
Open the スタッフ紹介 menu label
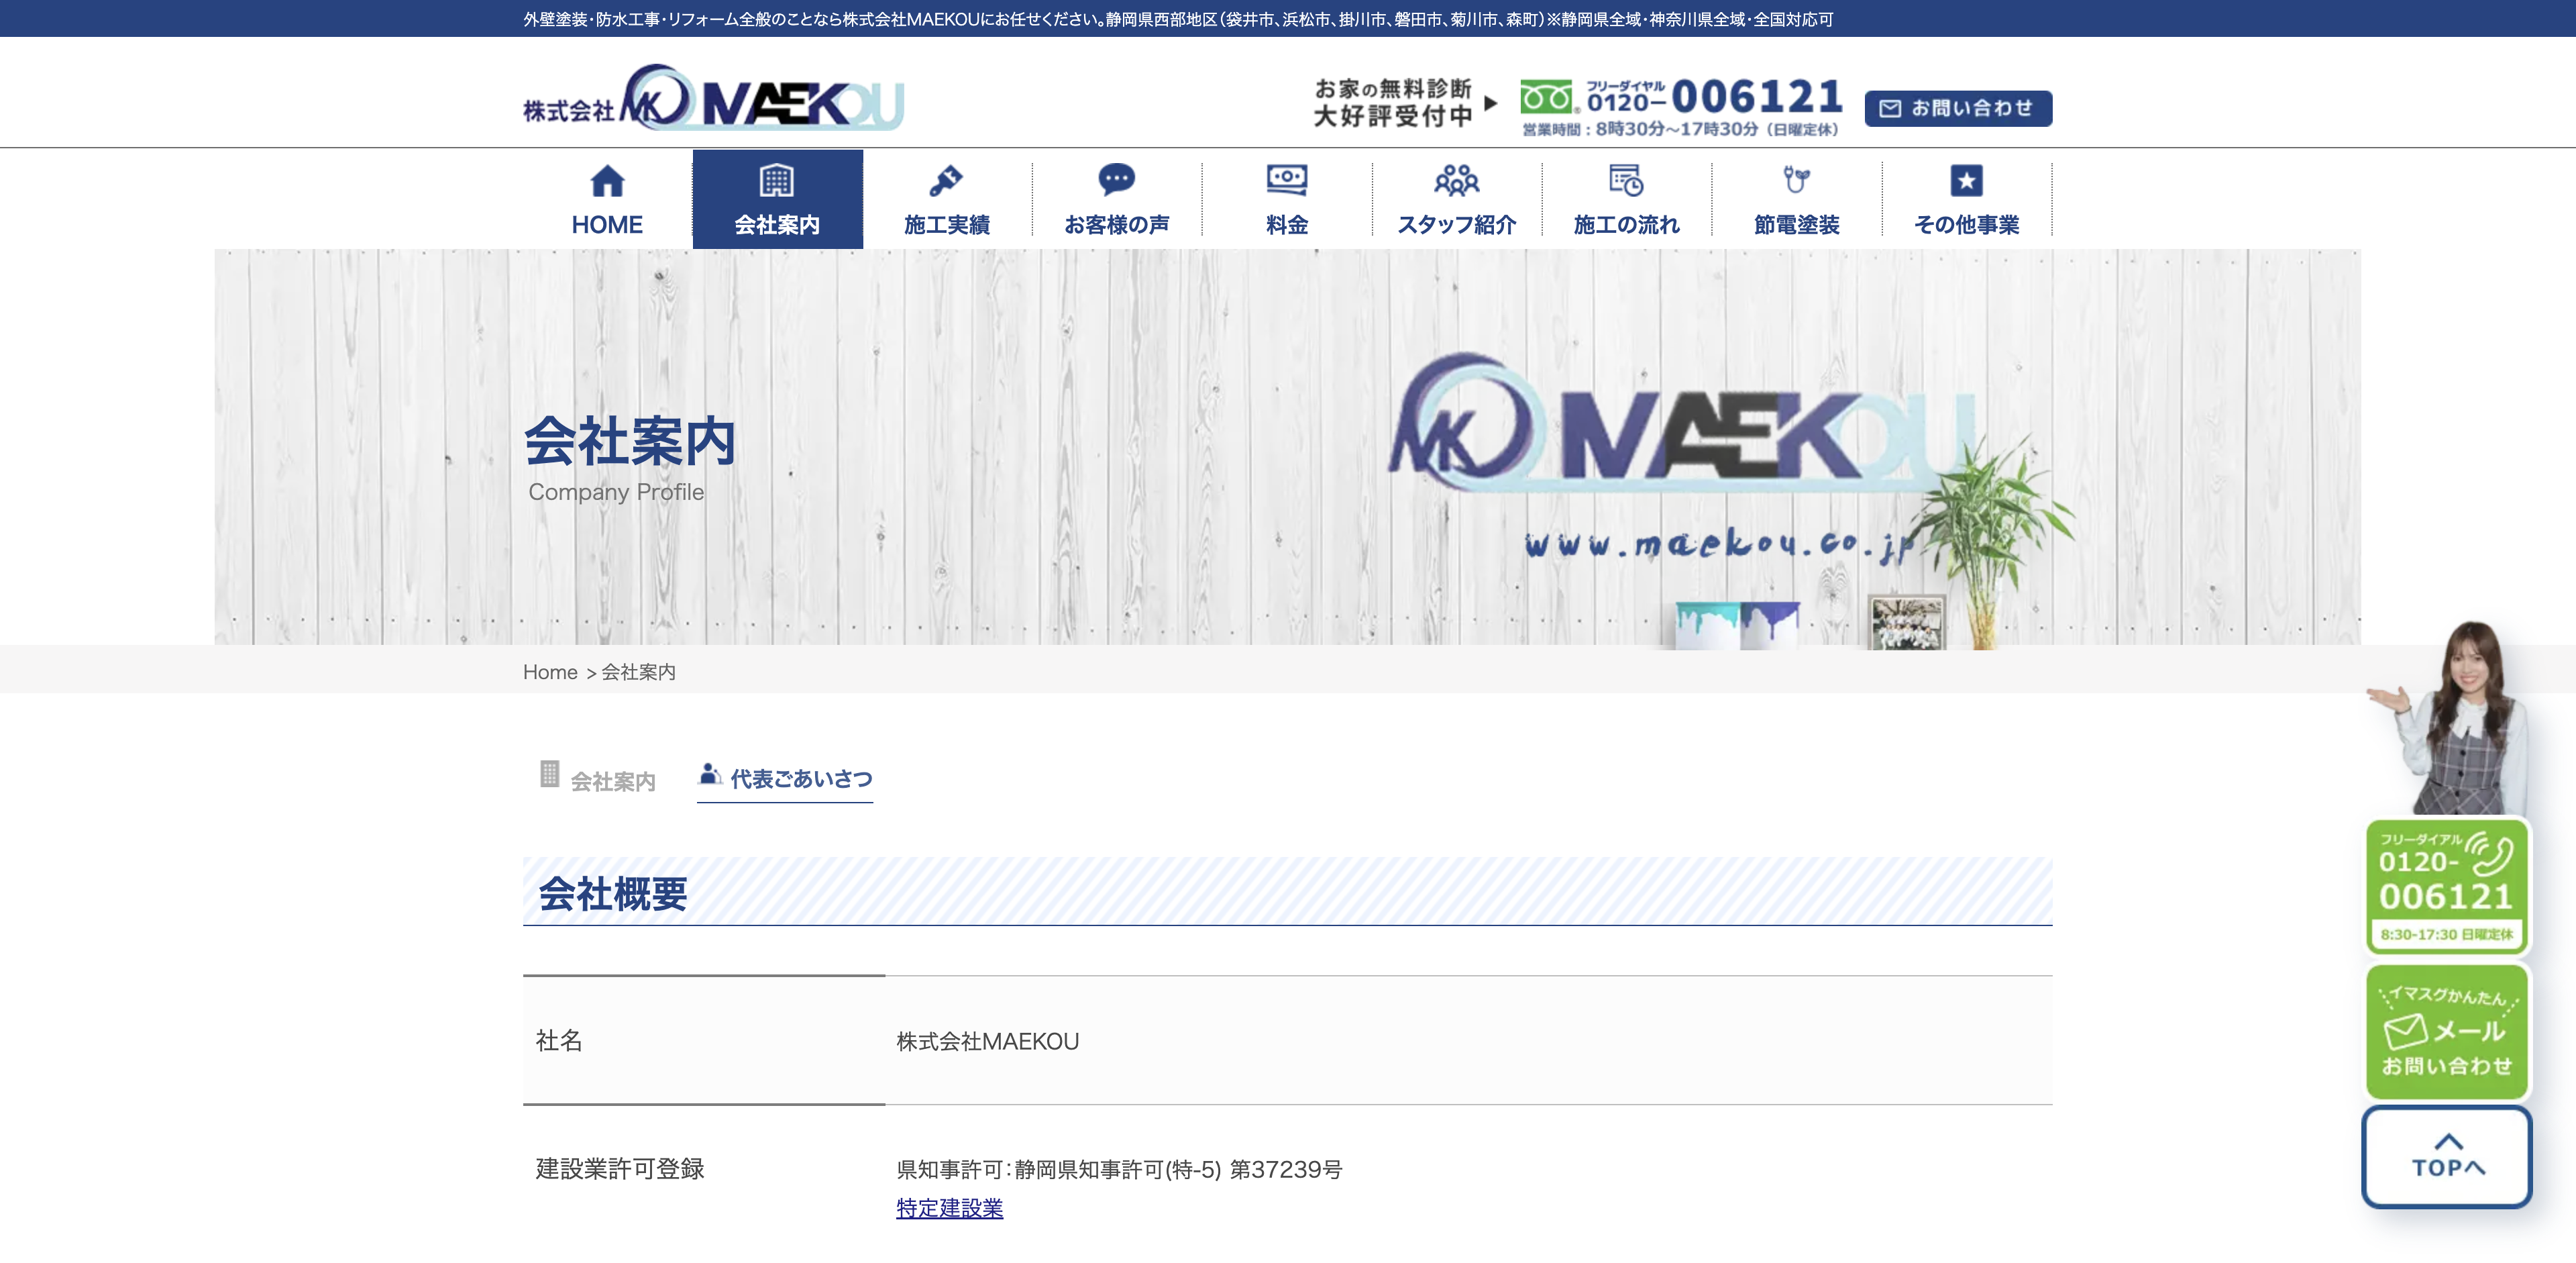coord(1457,225)
